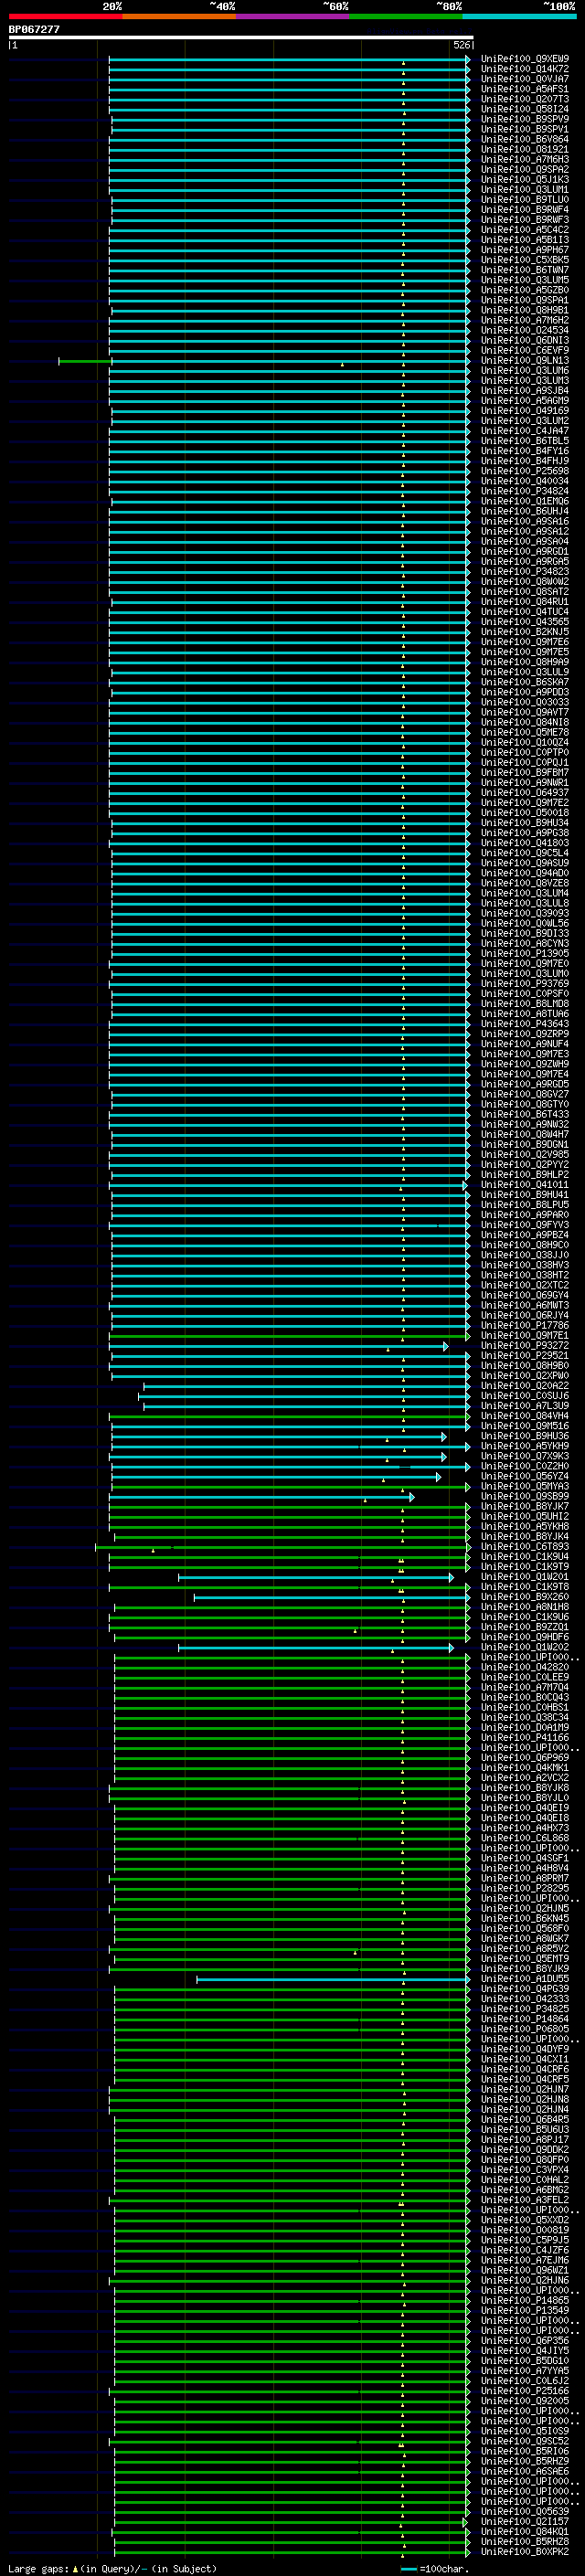Viewport: 585px width, 2576px height.
Task: Select label UniRef100_Q05639
Action: pyautogui.click(x=525, y=2512)
